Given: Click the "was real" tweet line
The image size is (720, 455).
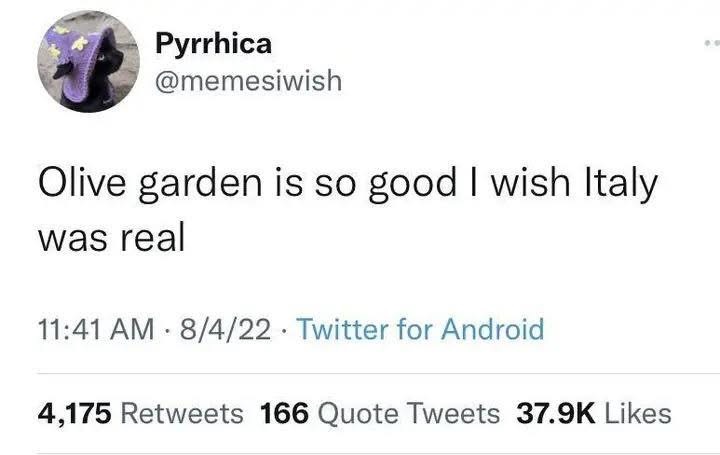Looking at the screenshot, I should pos(111,238).
